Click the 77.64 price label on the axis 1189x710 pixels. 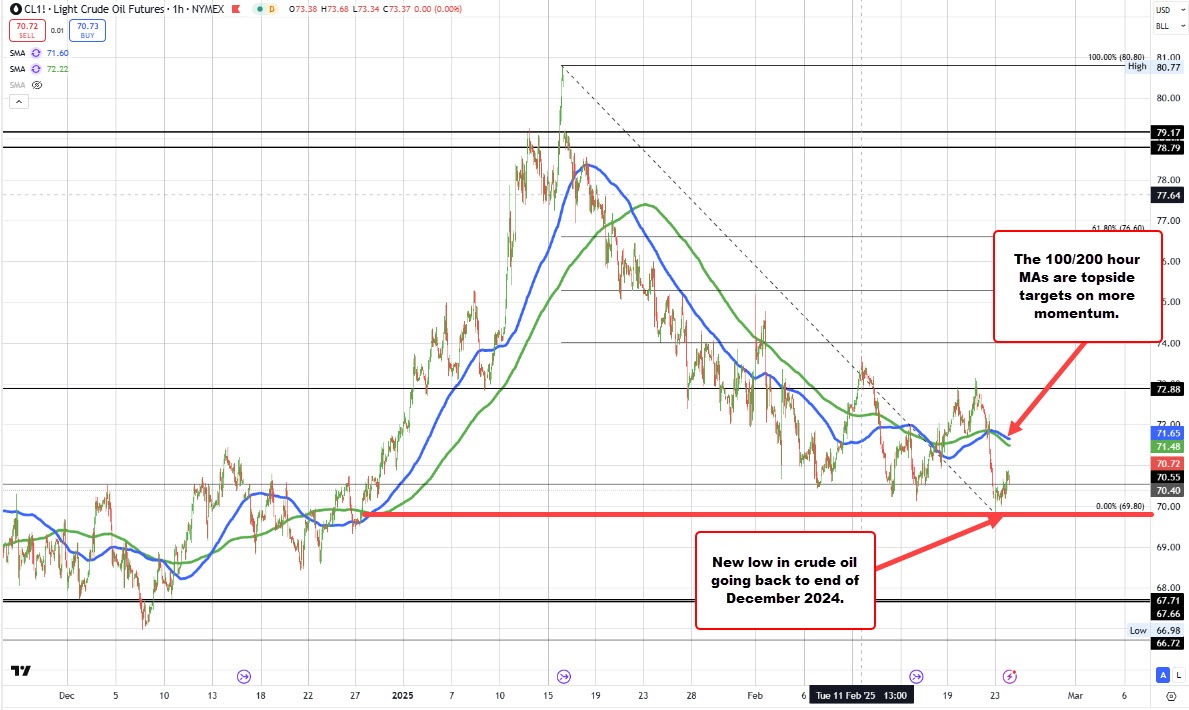(1168, 195)
